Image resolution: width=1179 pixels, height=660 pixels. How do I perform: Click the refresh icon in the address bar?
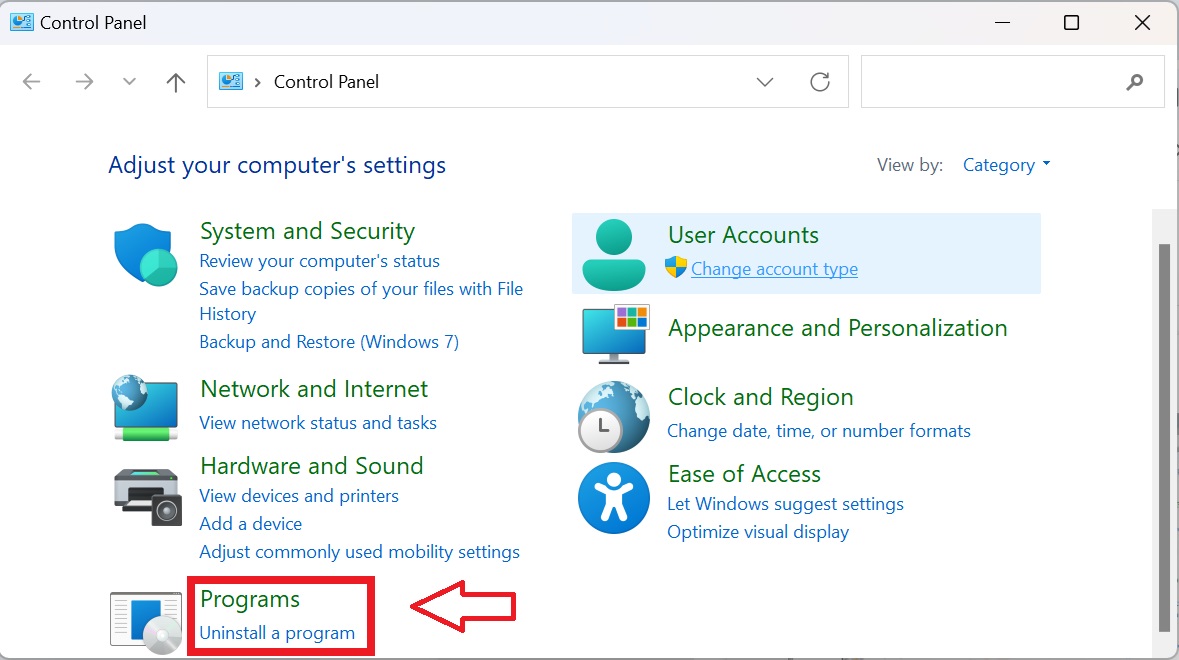tap(820, 82)
